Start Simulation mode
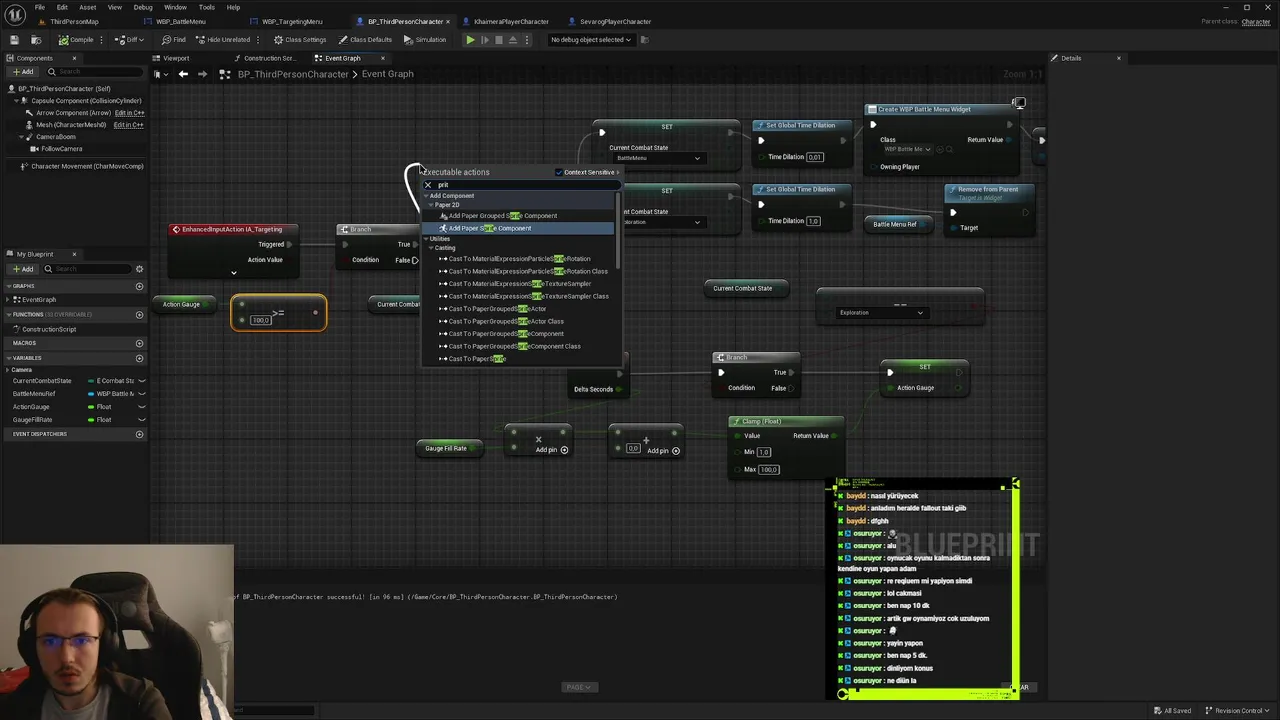This screenshot has height=720, width=1280. coord(425,40)
